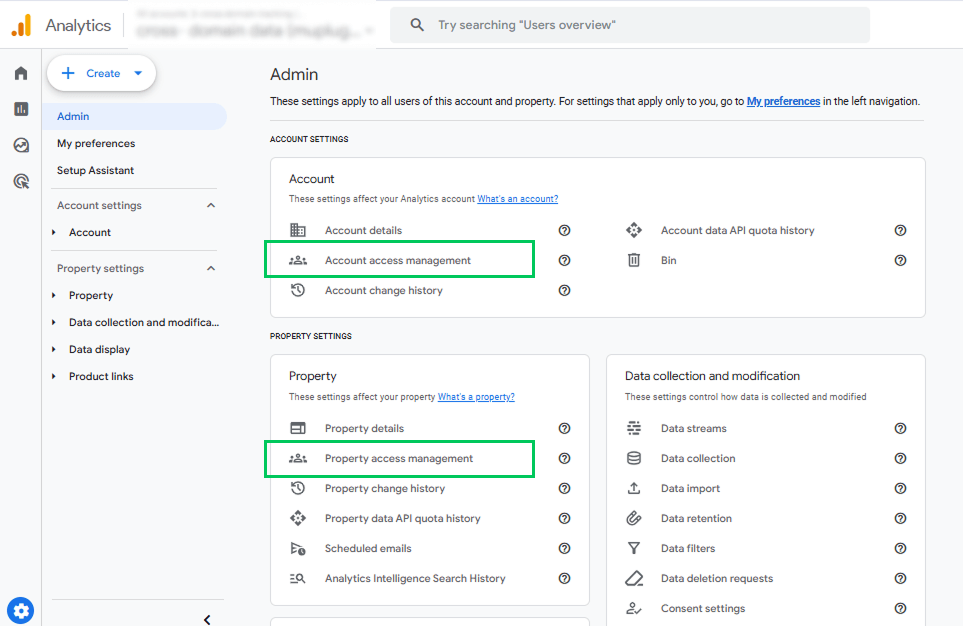
Task: Expand Data collection and modification arrow
Action: (54, 323)
